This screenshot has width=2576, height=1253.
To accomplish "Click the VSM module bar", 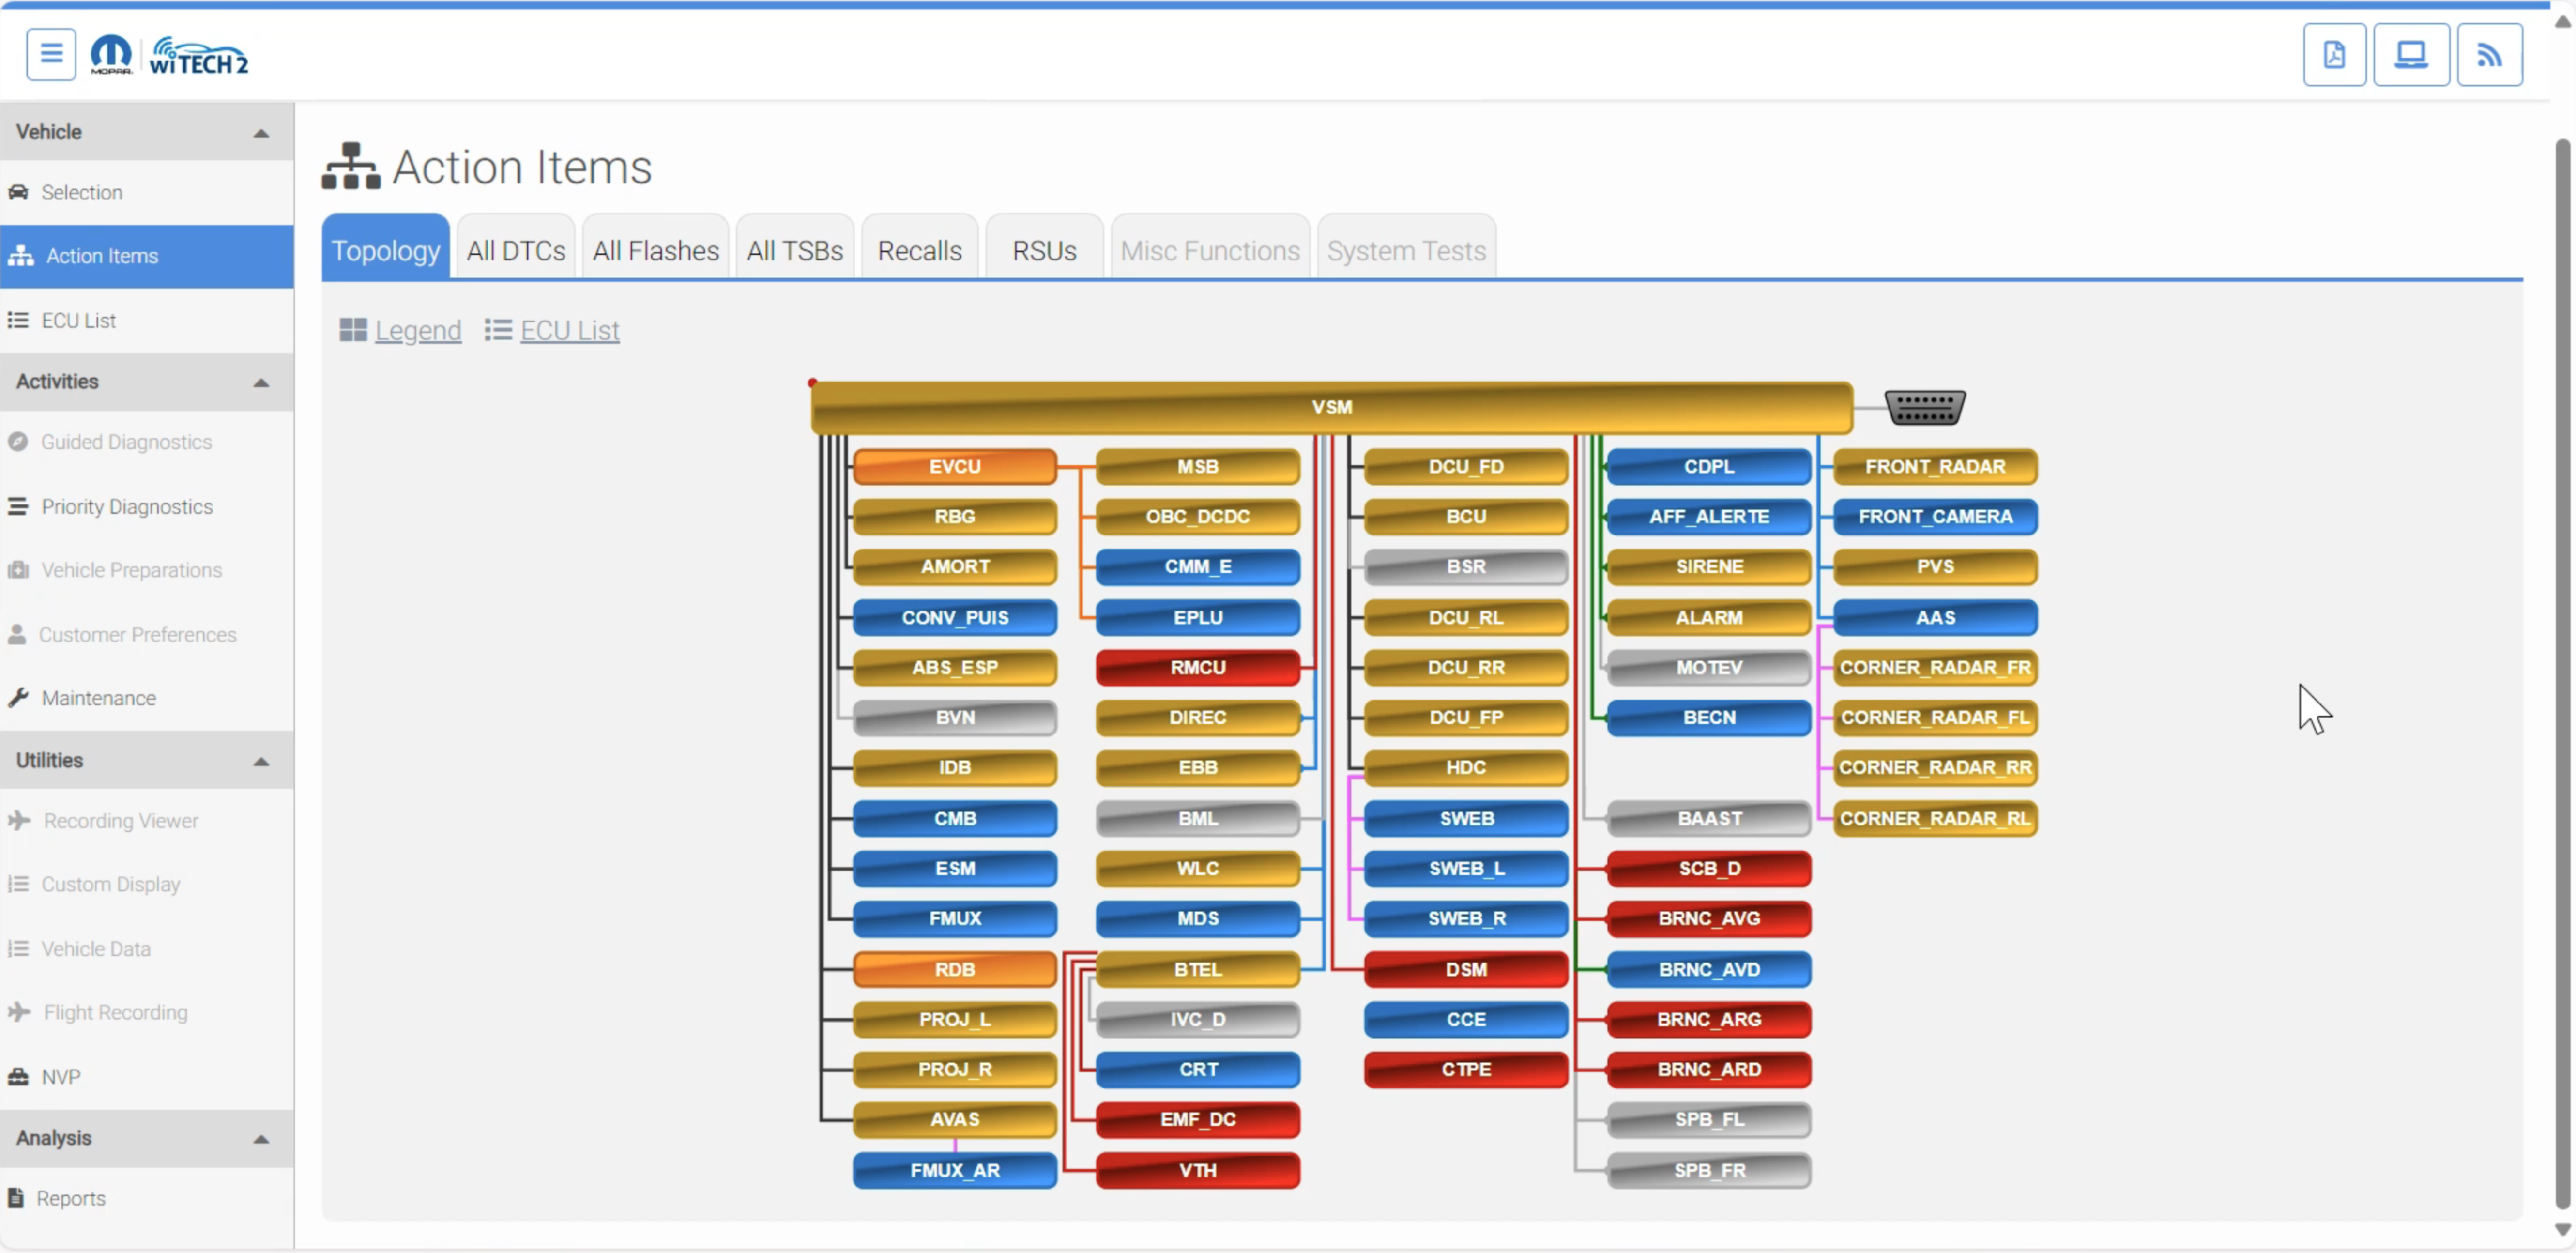I will pyautogui.click(x=1332, y=407).
